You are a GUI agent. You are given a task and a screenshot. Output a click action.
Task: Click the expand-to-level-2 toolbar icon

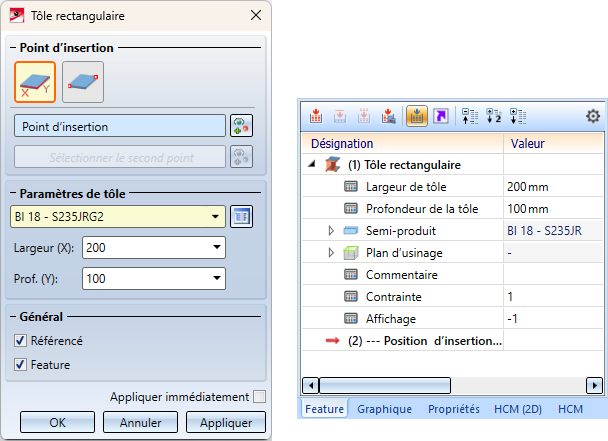coord(494,116)
